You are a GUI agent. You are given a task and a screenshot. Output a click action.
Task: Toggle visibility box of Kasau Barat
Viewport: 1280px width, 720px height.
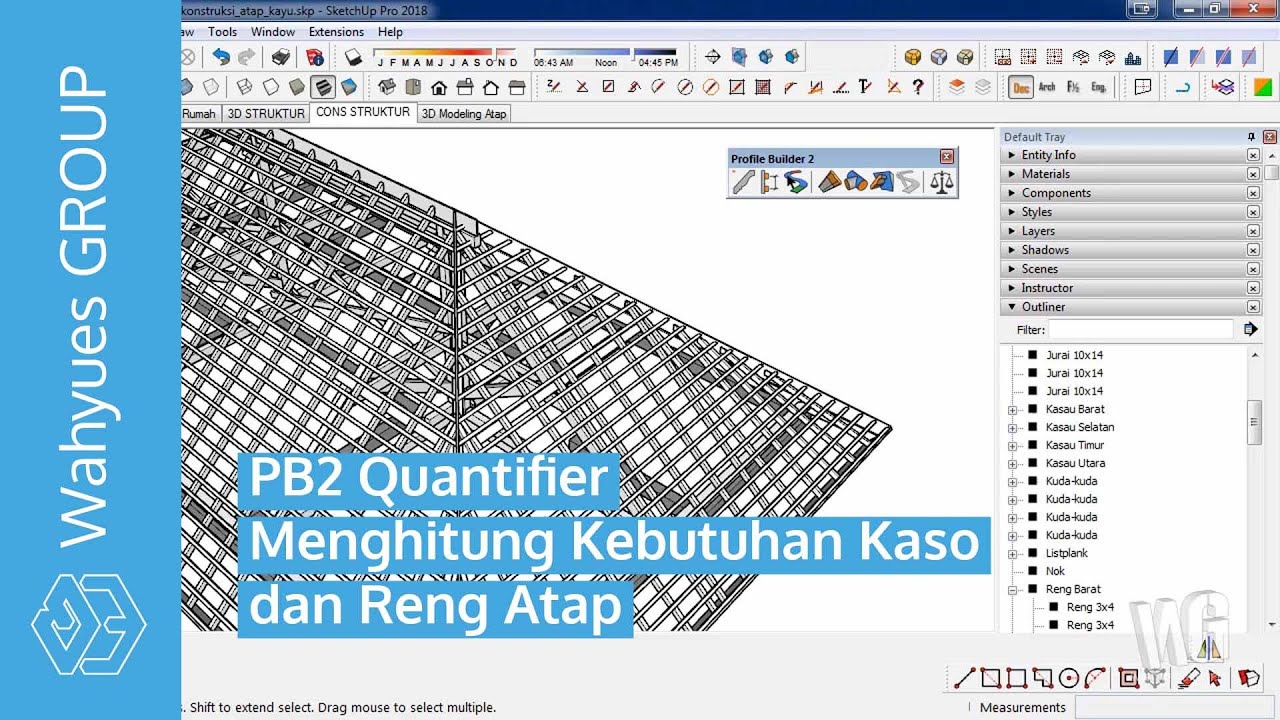(1033, 409)
